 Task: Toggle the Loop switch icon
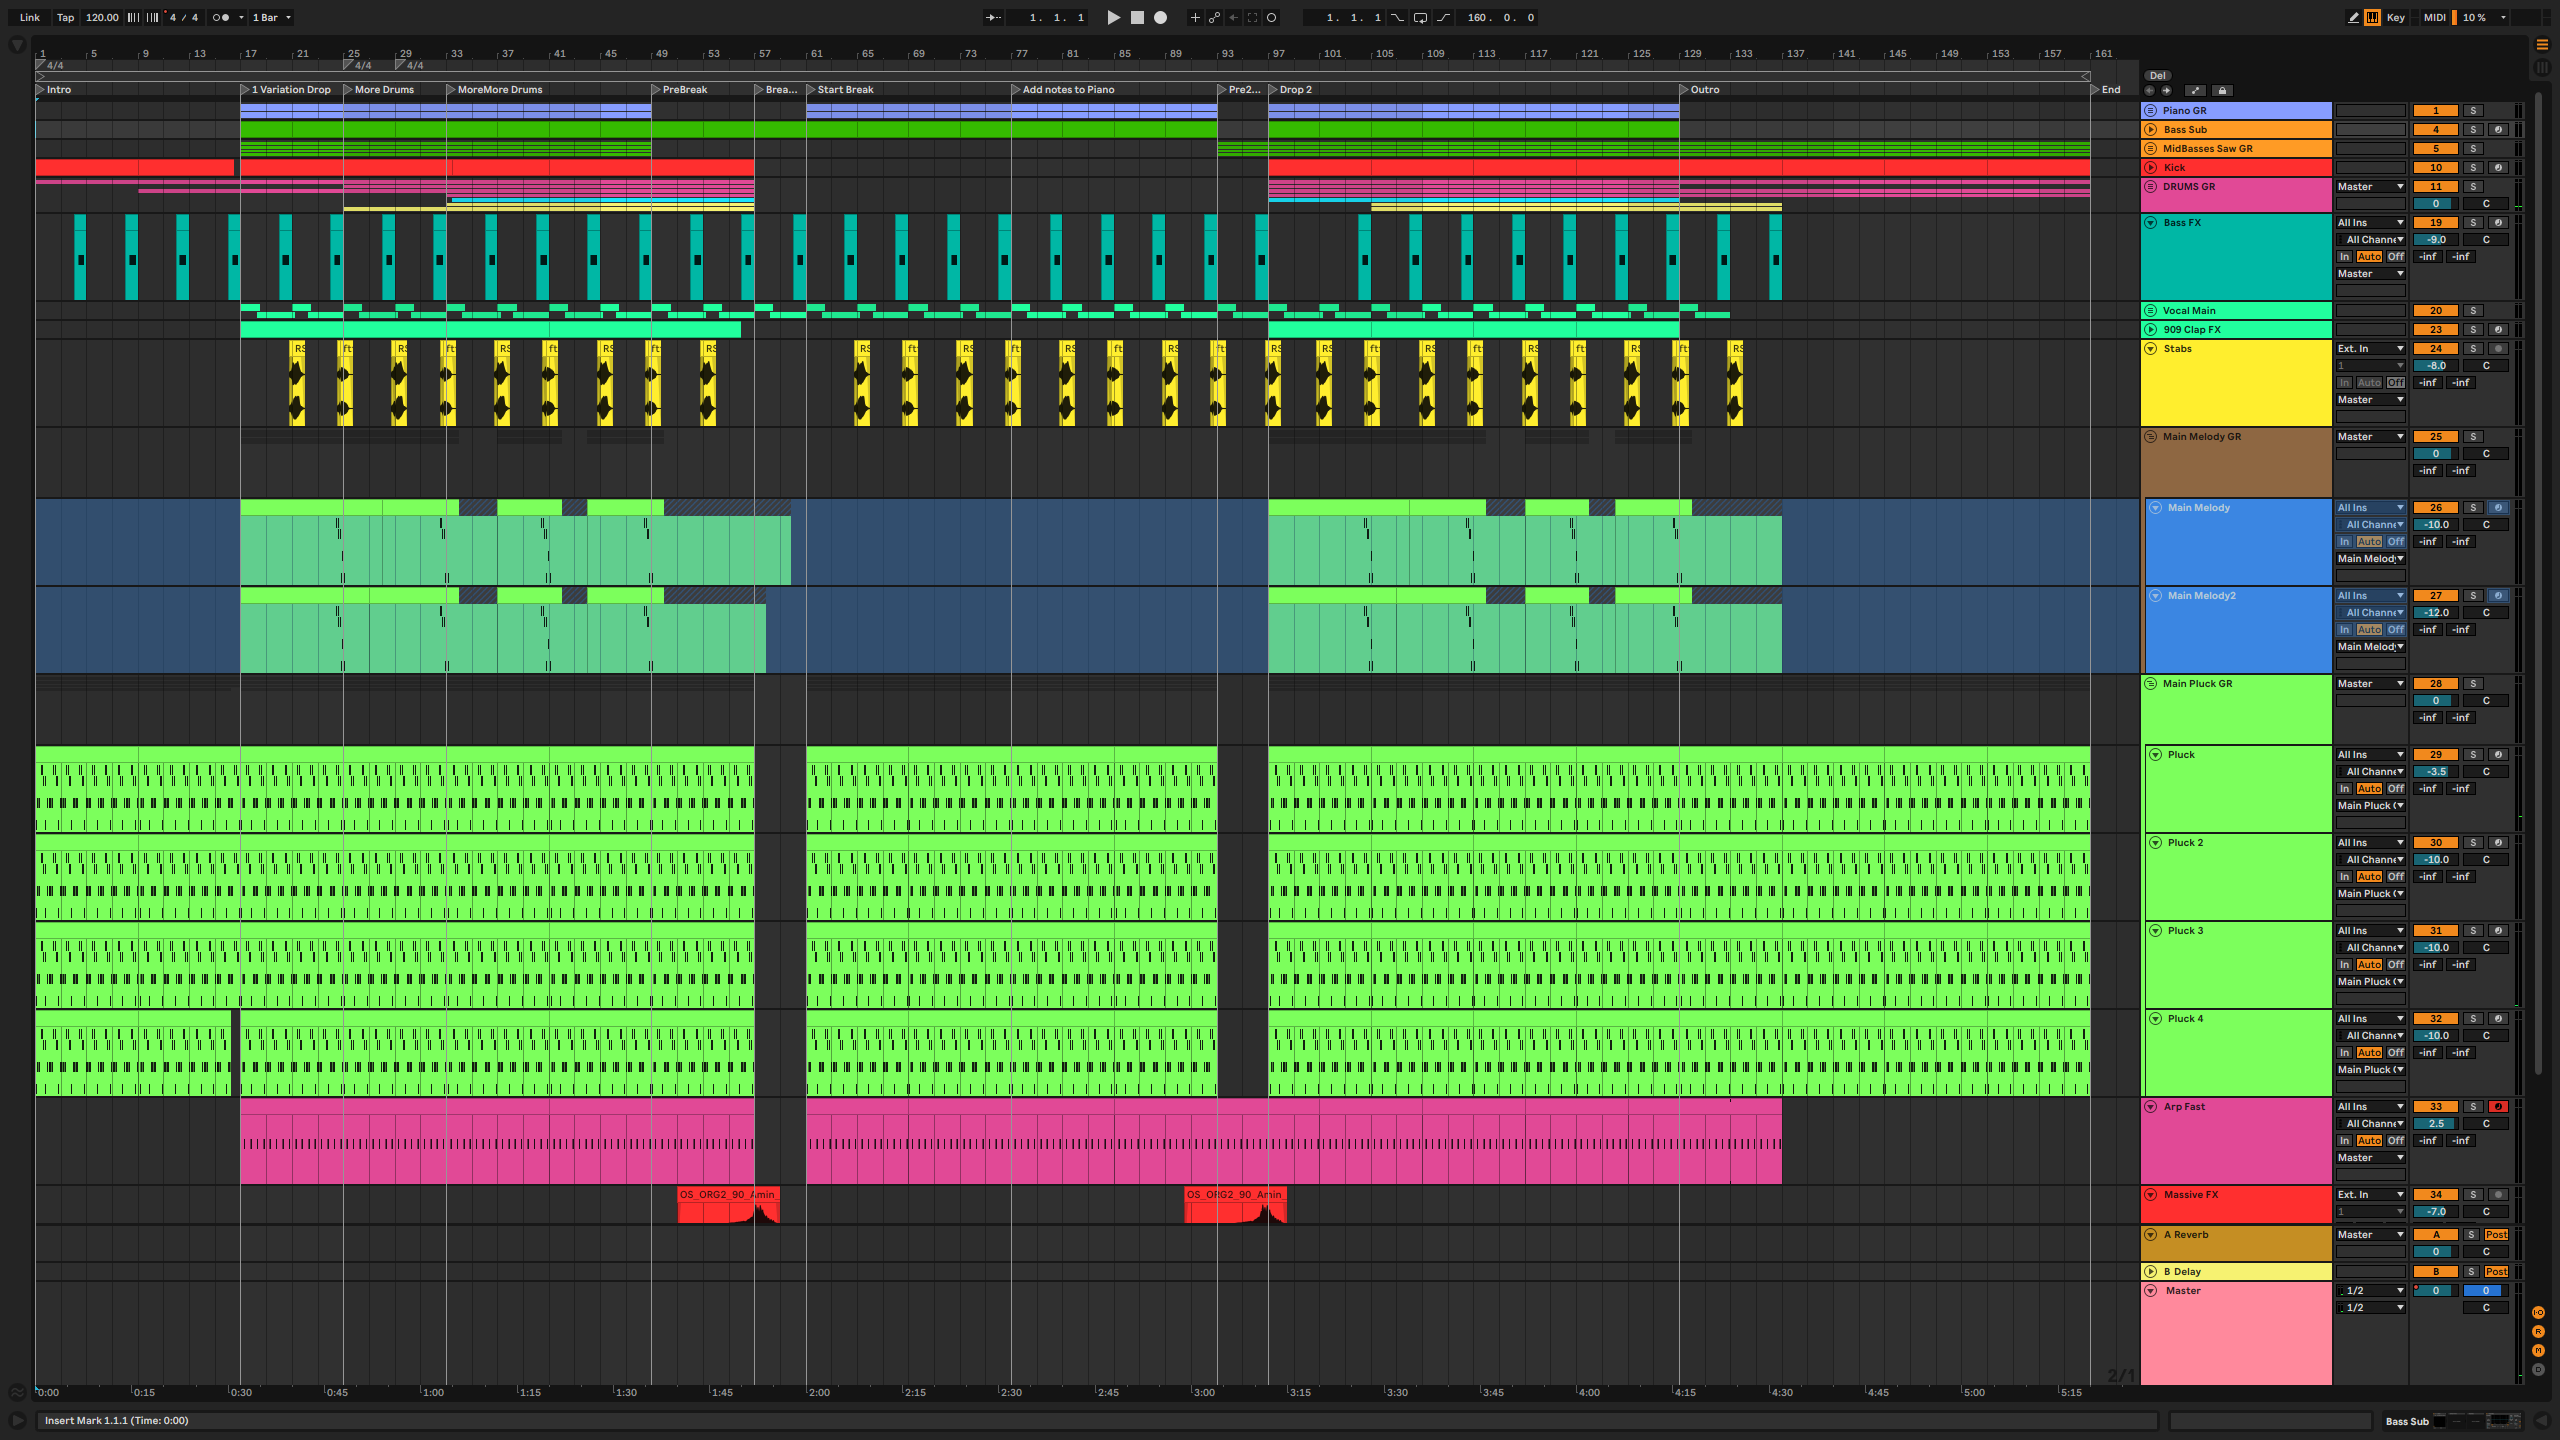pos(1420,17)
